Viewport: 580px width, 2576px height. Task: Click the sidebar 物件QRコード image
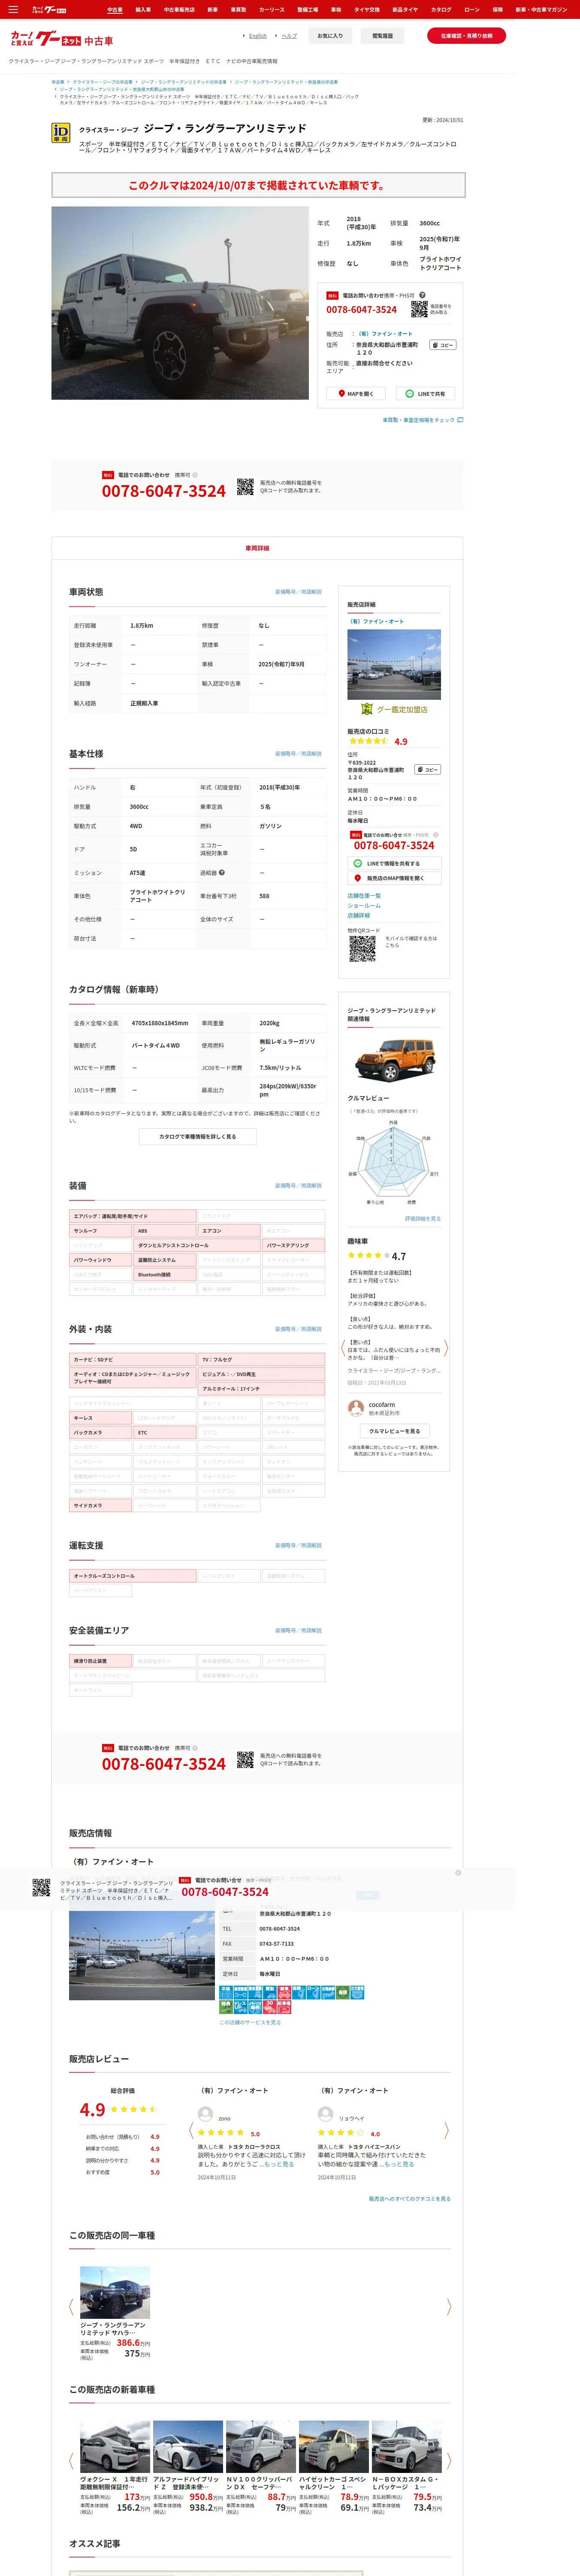point(362,949)
